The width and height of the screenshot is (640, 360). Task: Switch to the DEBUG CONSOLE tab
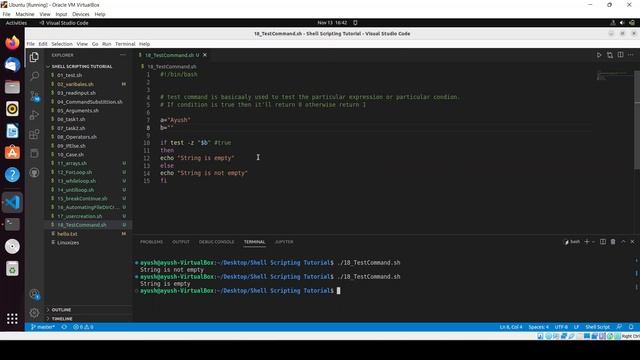click(217, 242)
